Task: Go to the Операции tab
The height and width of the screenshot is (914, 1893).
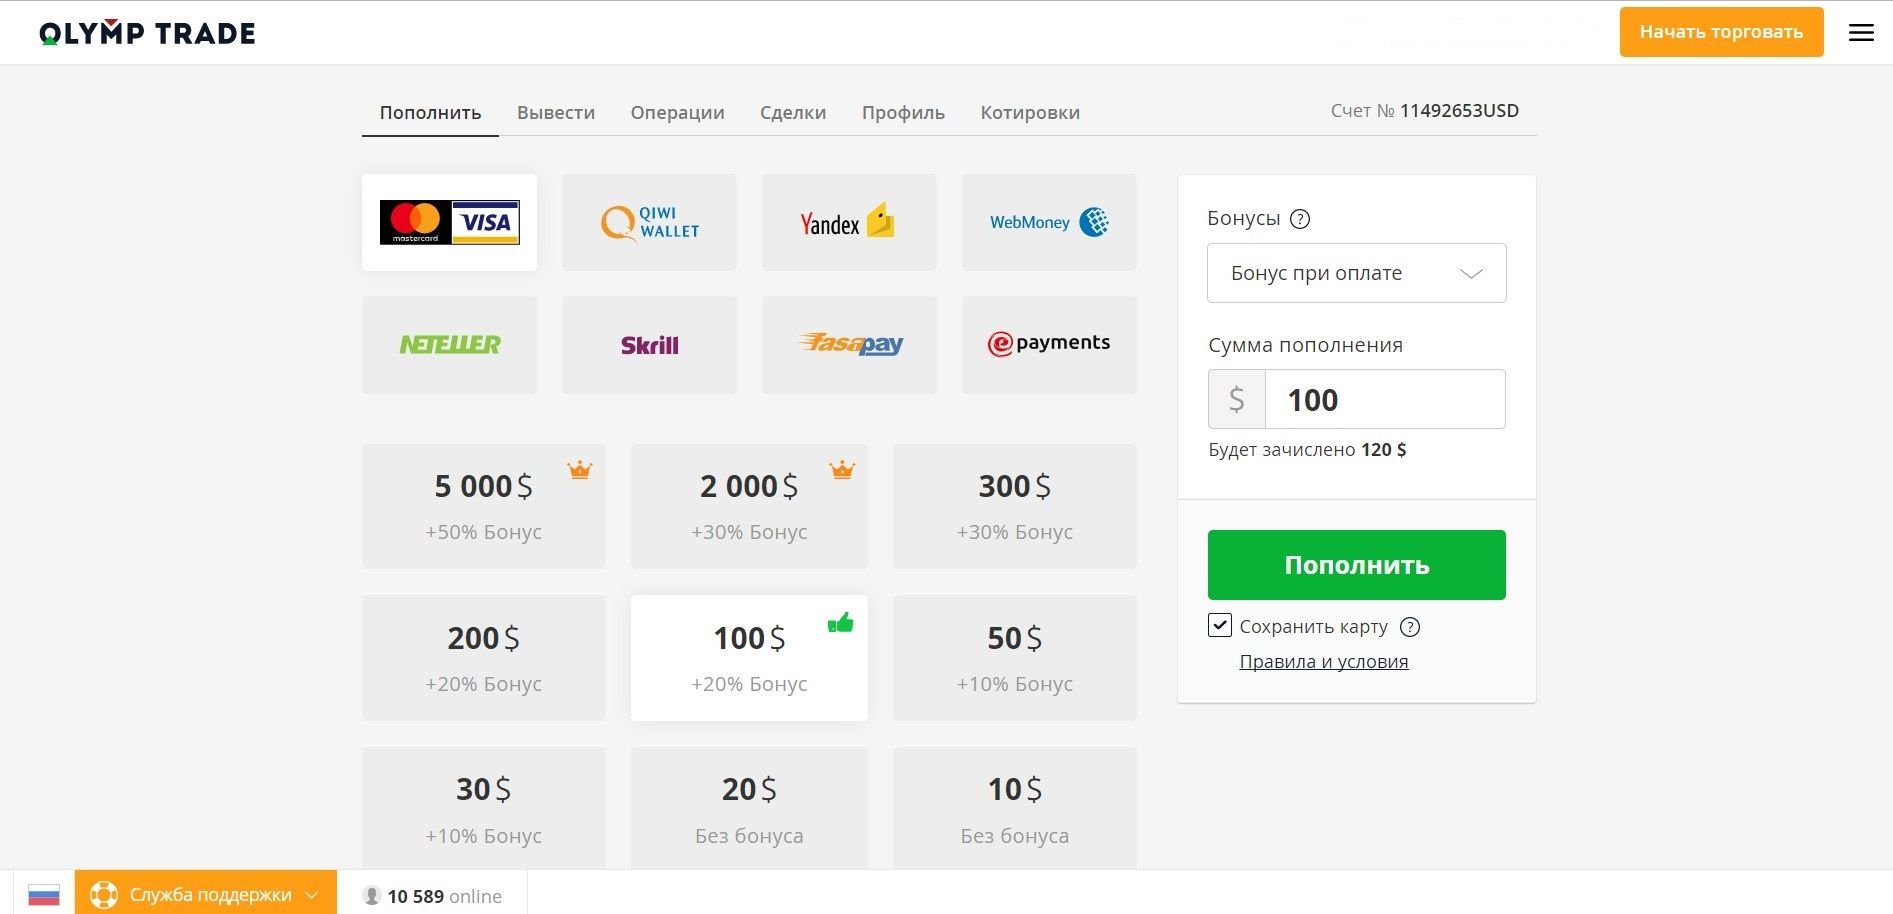Action: click(x=677, y=113)
